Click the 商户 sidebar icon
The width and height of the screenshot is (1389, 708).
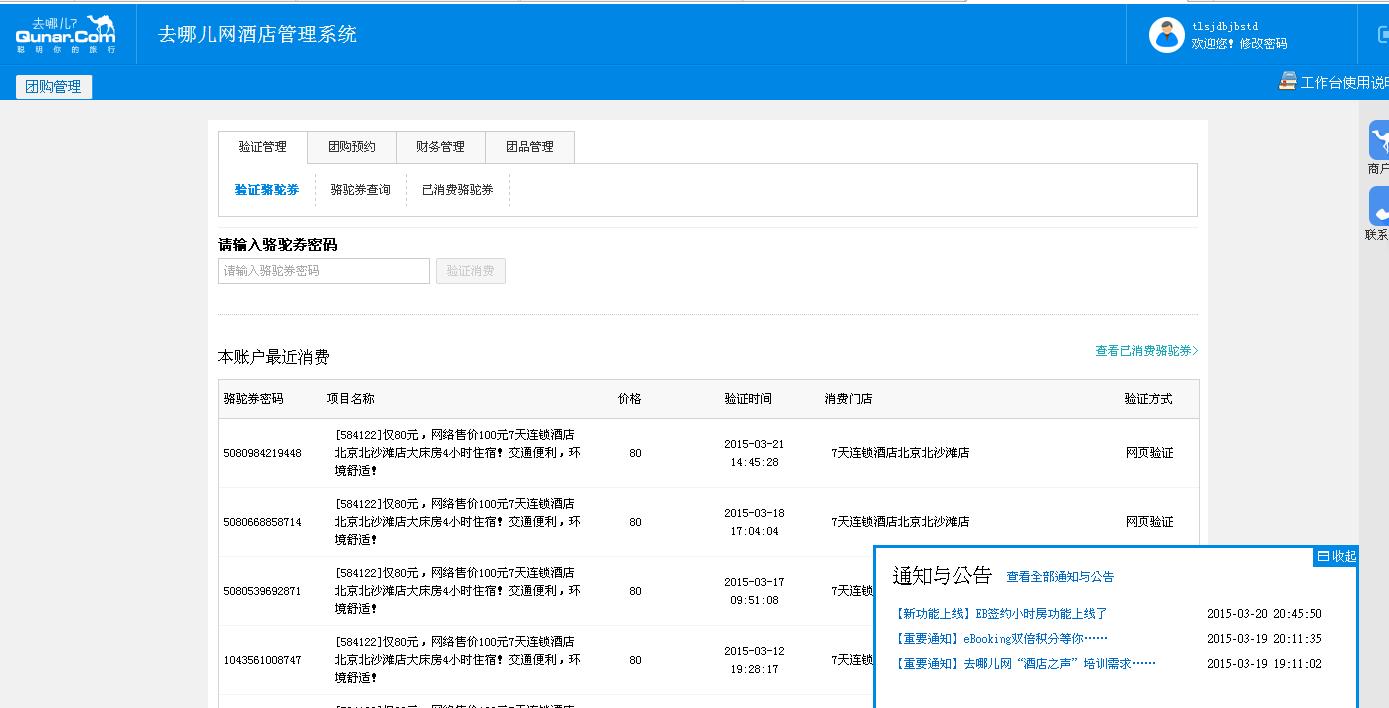(x=1379, y=140)
